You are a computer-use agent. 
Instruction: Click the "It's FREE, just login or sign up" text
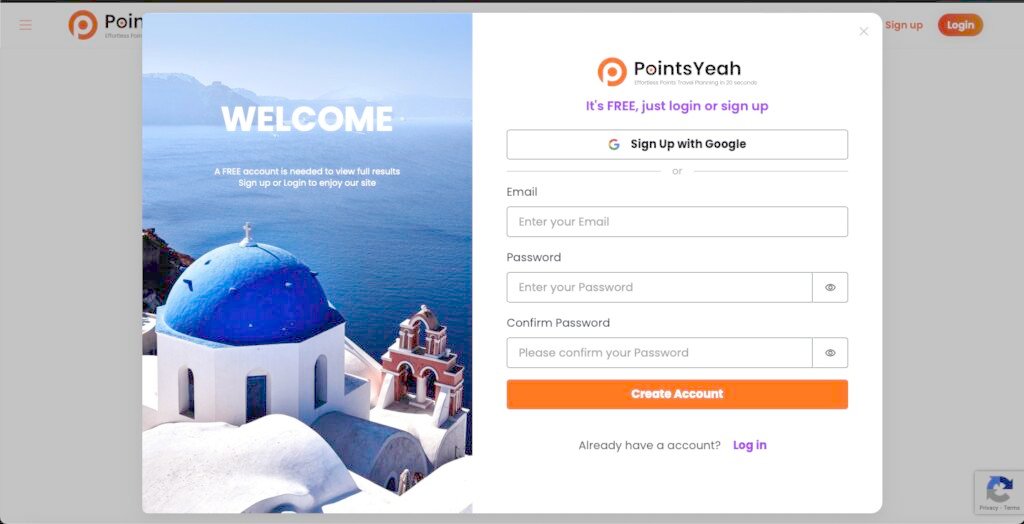tap(677, 106)
